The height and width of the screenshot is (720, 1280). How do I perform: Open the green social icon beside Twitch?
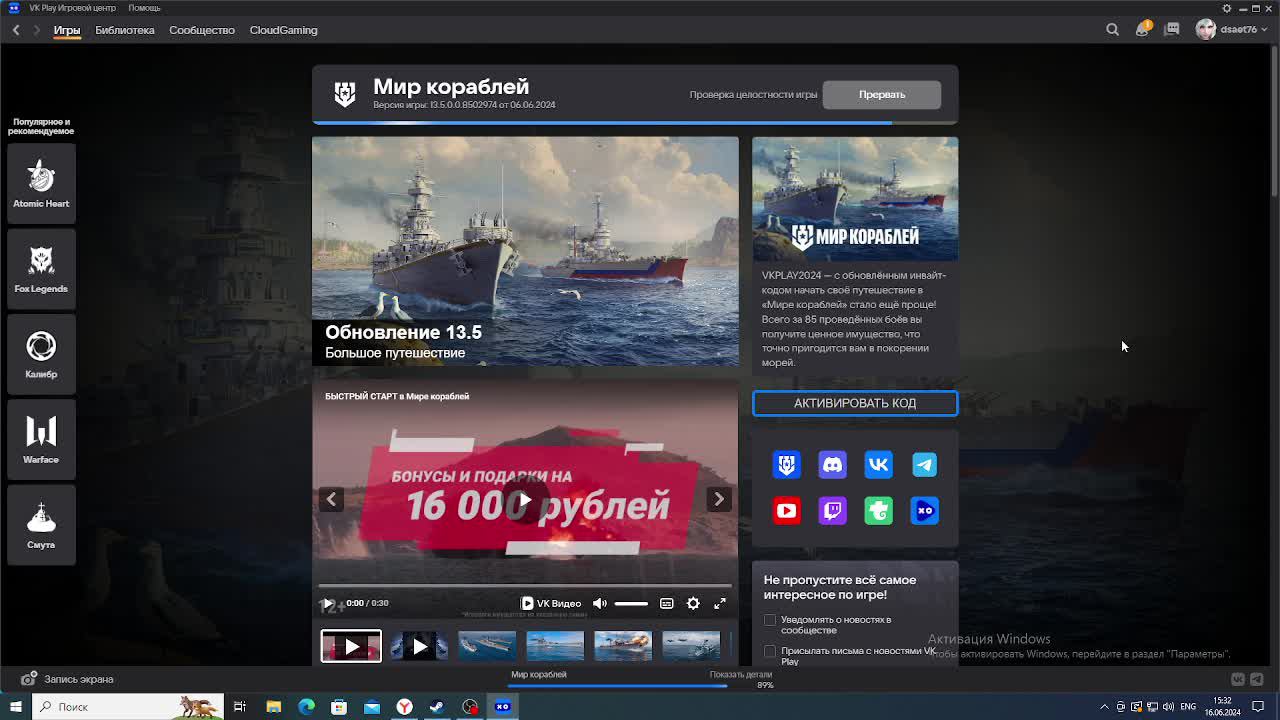pos(879,511)
